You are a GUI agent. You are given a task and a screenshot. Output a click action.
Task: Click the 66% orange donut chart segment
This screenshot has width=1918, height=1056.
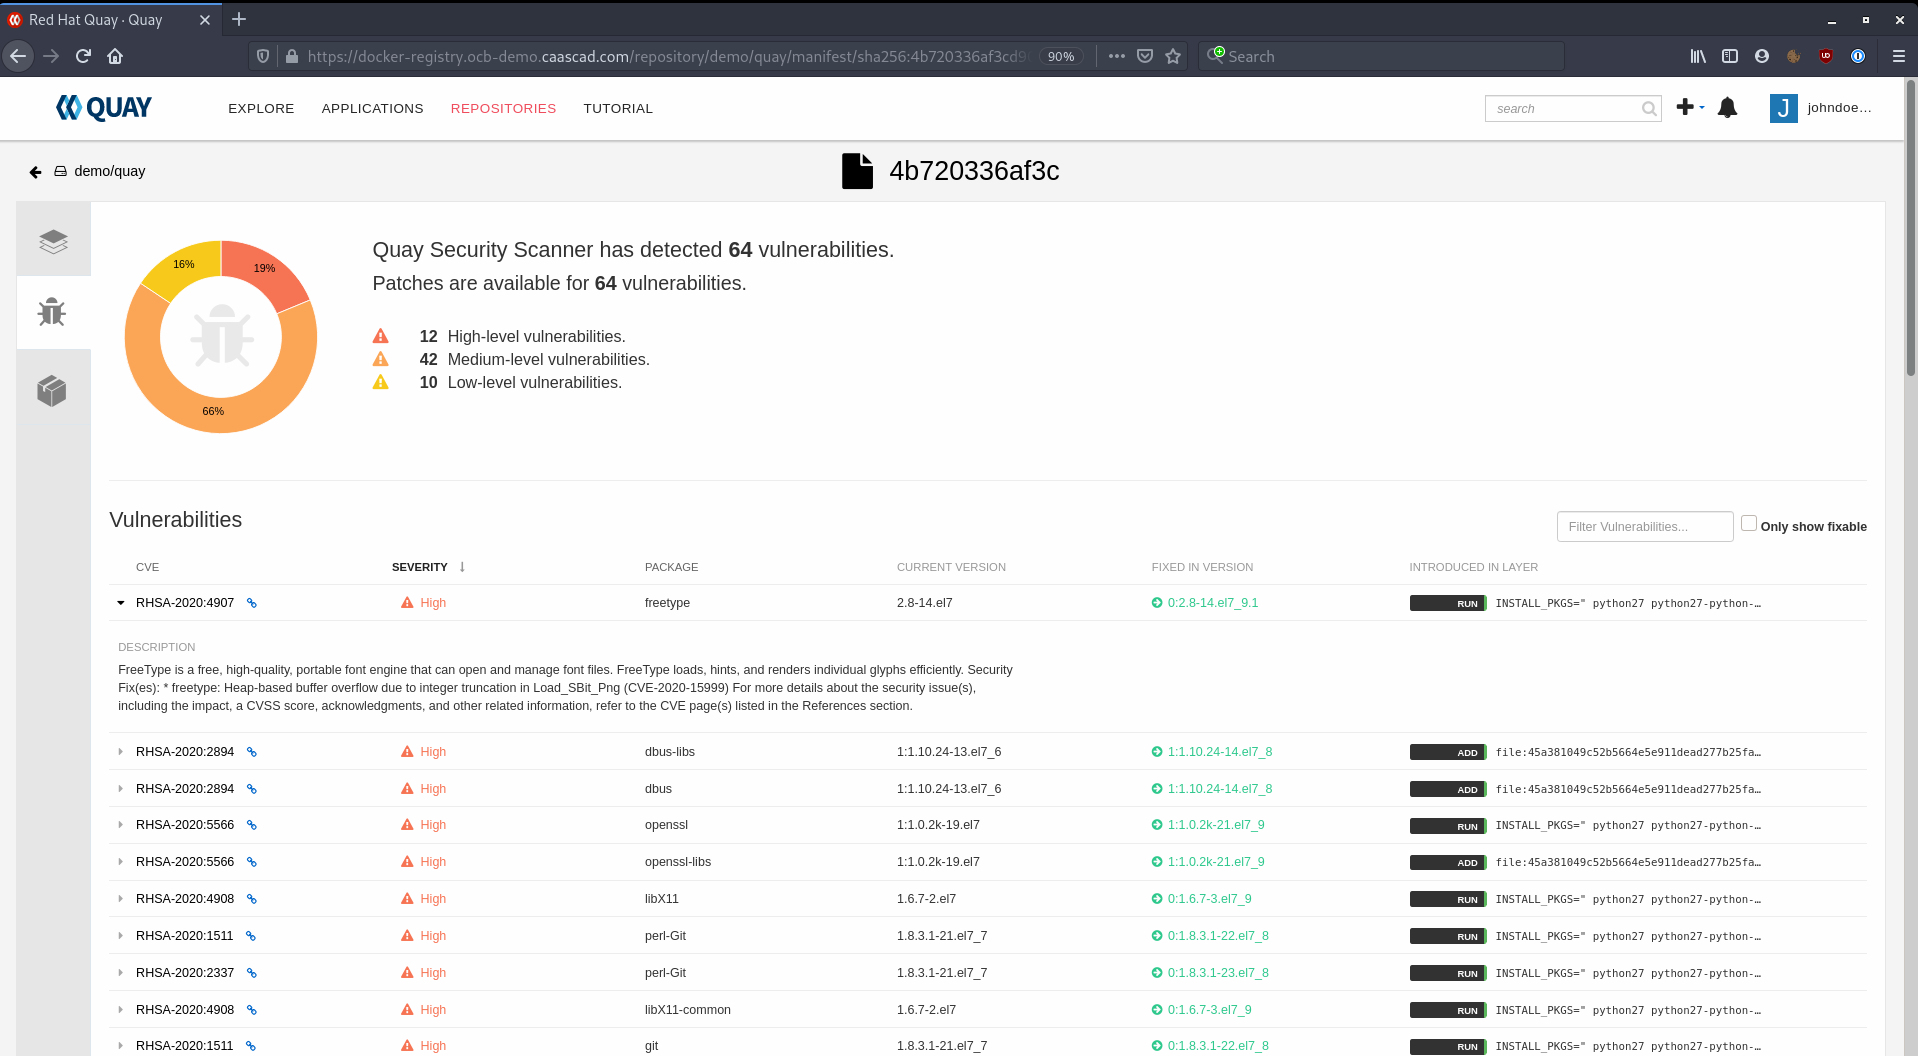tap(212, 412)
